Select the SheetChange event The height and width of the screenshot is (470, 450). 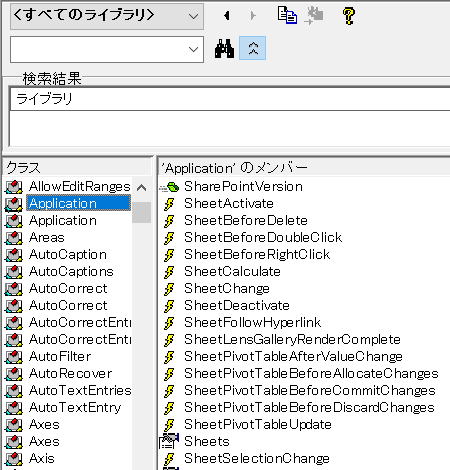tap(227, 288)
